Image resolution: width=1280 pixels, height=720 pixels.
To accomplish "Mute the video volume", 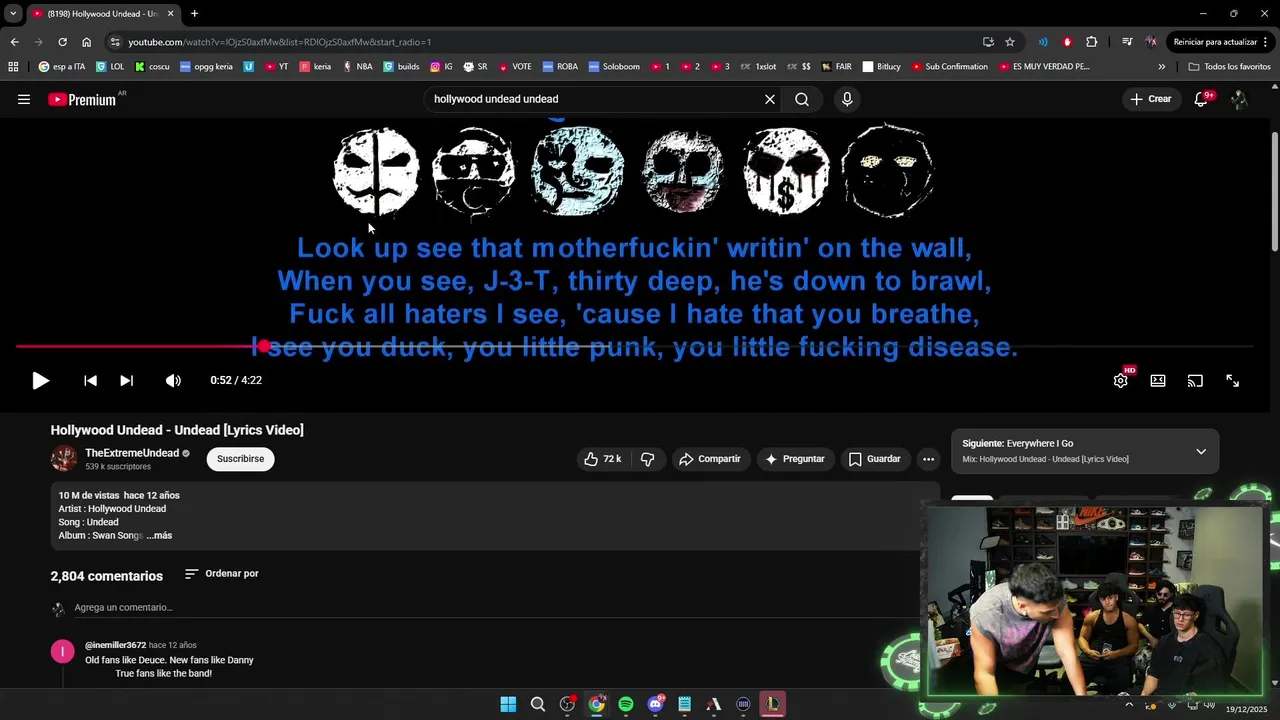I will tap(173, 380).
